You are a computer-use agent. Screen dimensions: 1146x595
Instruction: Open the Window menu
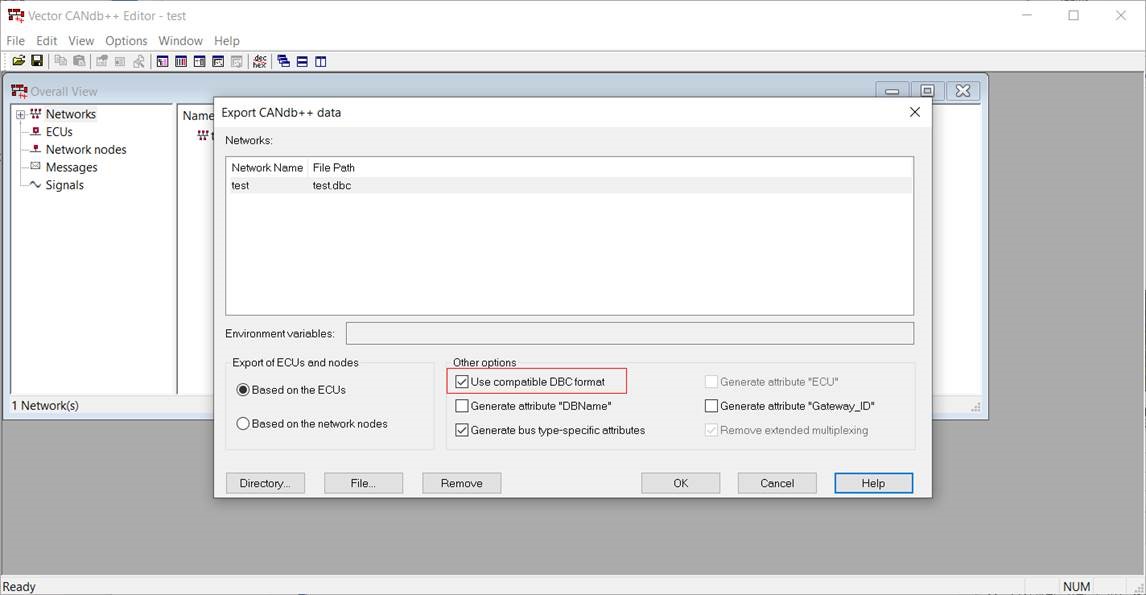tap(181, 41)
